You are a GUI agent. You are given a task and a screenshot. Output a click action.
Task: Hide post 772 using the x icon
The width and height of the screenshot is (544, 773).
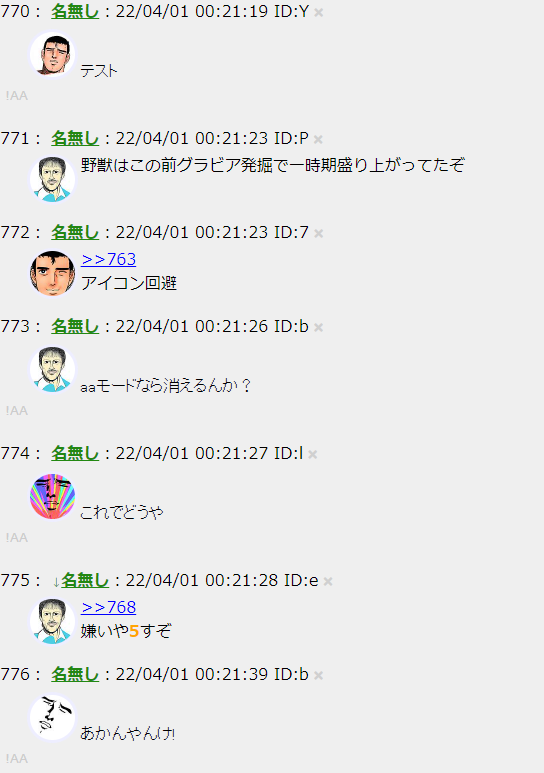coord(319,233)
